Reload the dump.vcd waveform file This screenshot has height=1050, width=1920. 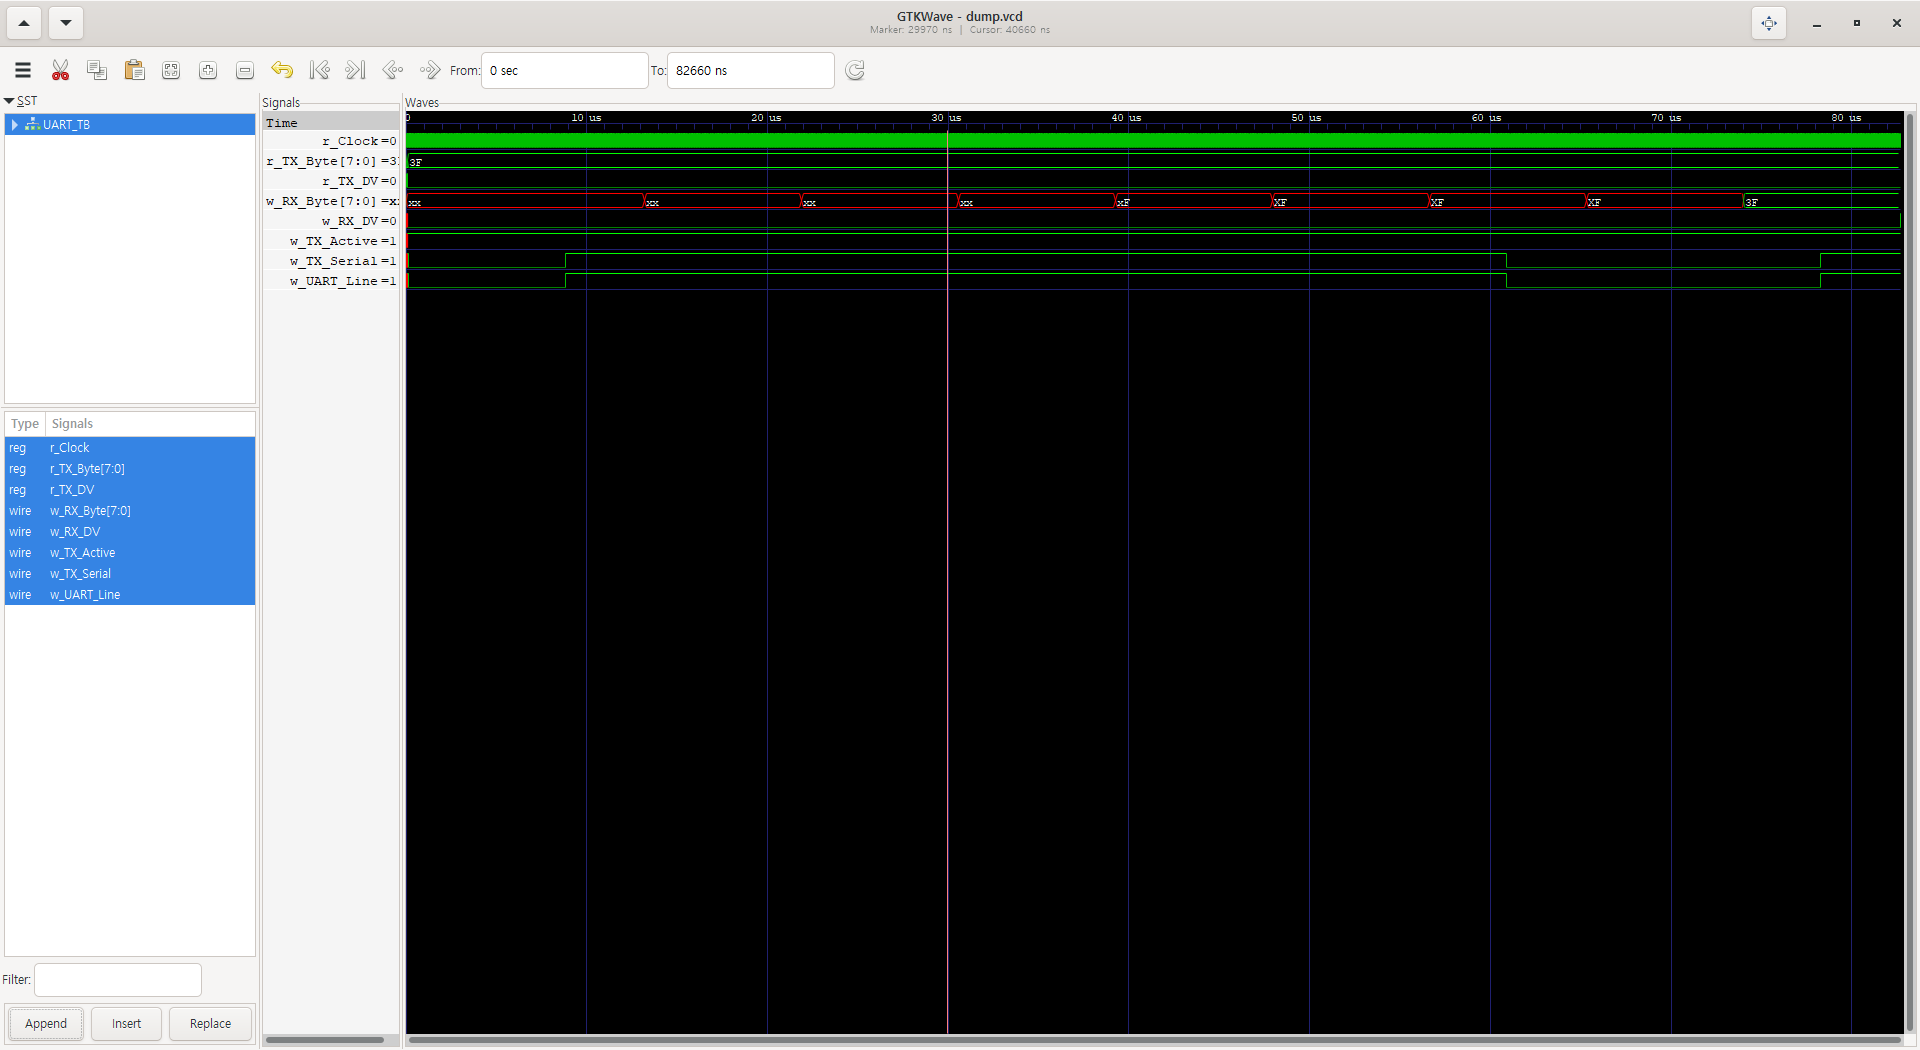(855, 70)
